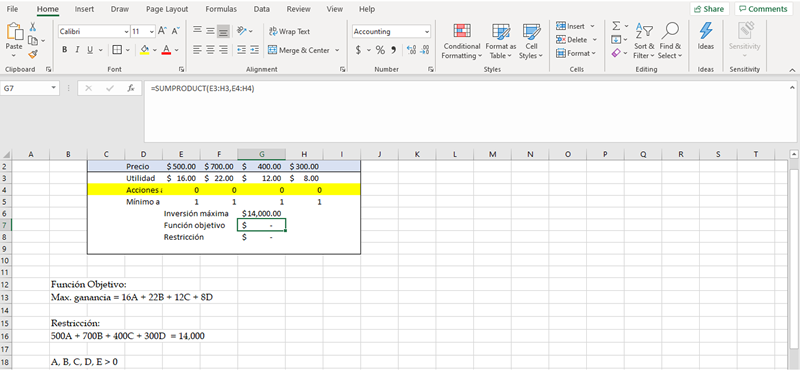This screenshot has height=371, width=800.
Task: Click the AutoSum sigma icon
Action: point(616,26)
